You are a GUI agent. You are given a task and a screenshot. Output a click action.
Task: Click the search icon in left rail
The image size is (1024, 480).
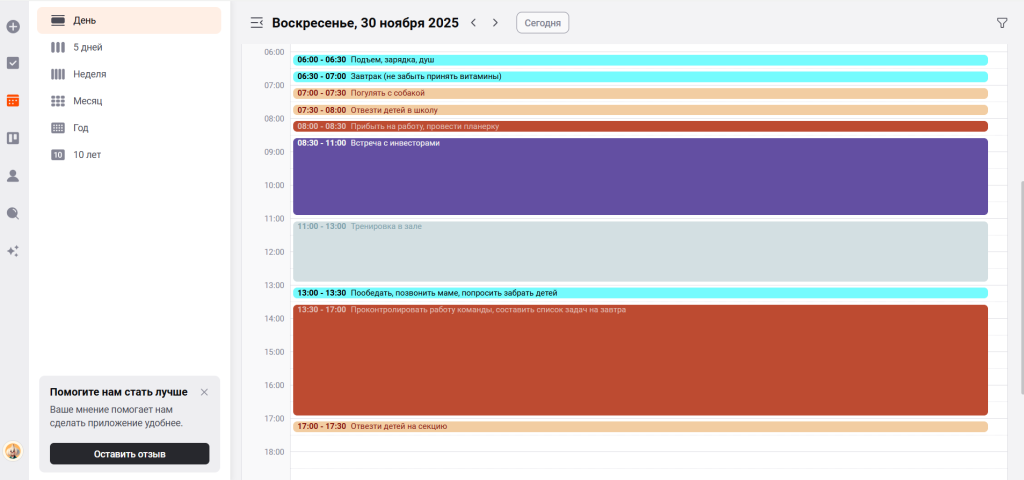point(13,213)
